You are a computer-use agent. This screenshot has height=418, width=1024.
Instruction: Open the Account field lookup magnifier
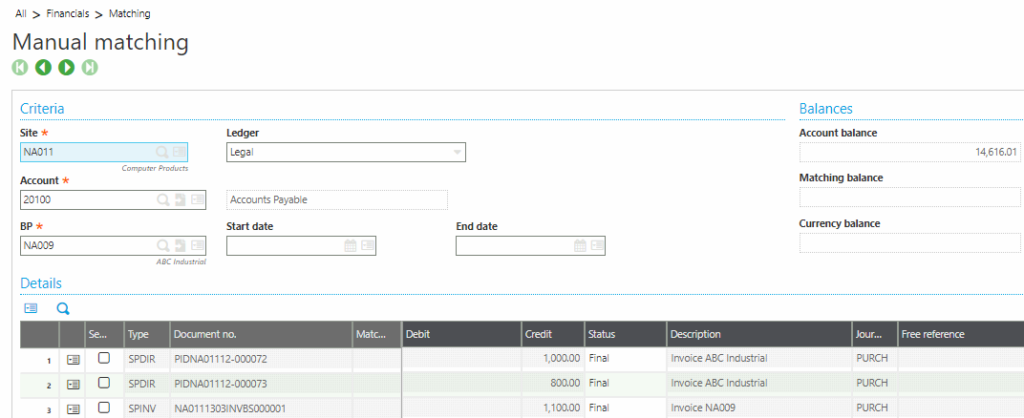pos(162,200)
